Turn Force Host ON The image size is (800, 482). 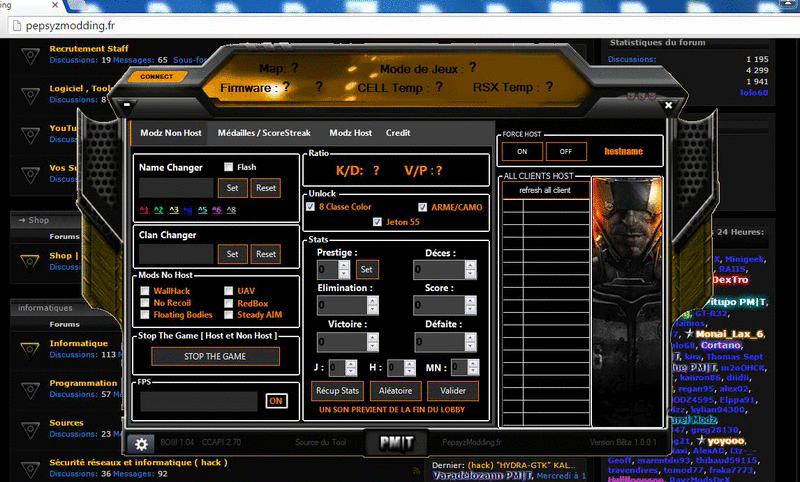(x=522, y=151)
